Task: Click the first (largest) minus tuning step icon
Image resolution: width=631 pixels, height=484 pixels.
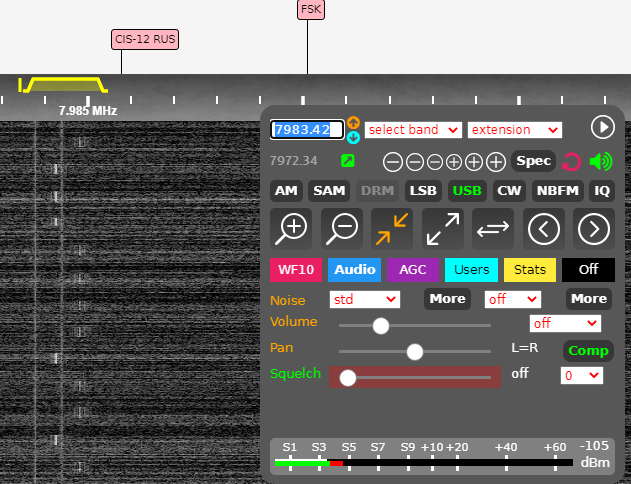Action: click(393, 162)
